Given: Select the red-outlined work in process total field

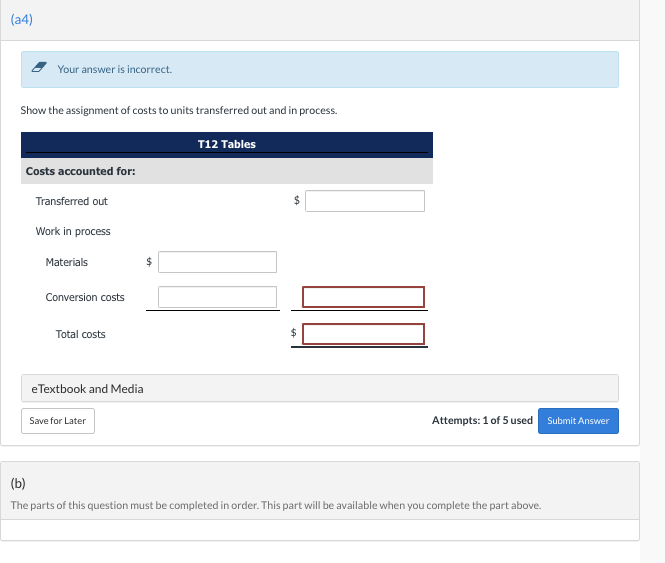Looking at the screenshot, I should (363, 297).
